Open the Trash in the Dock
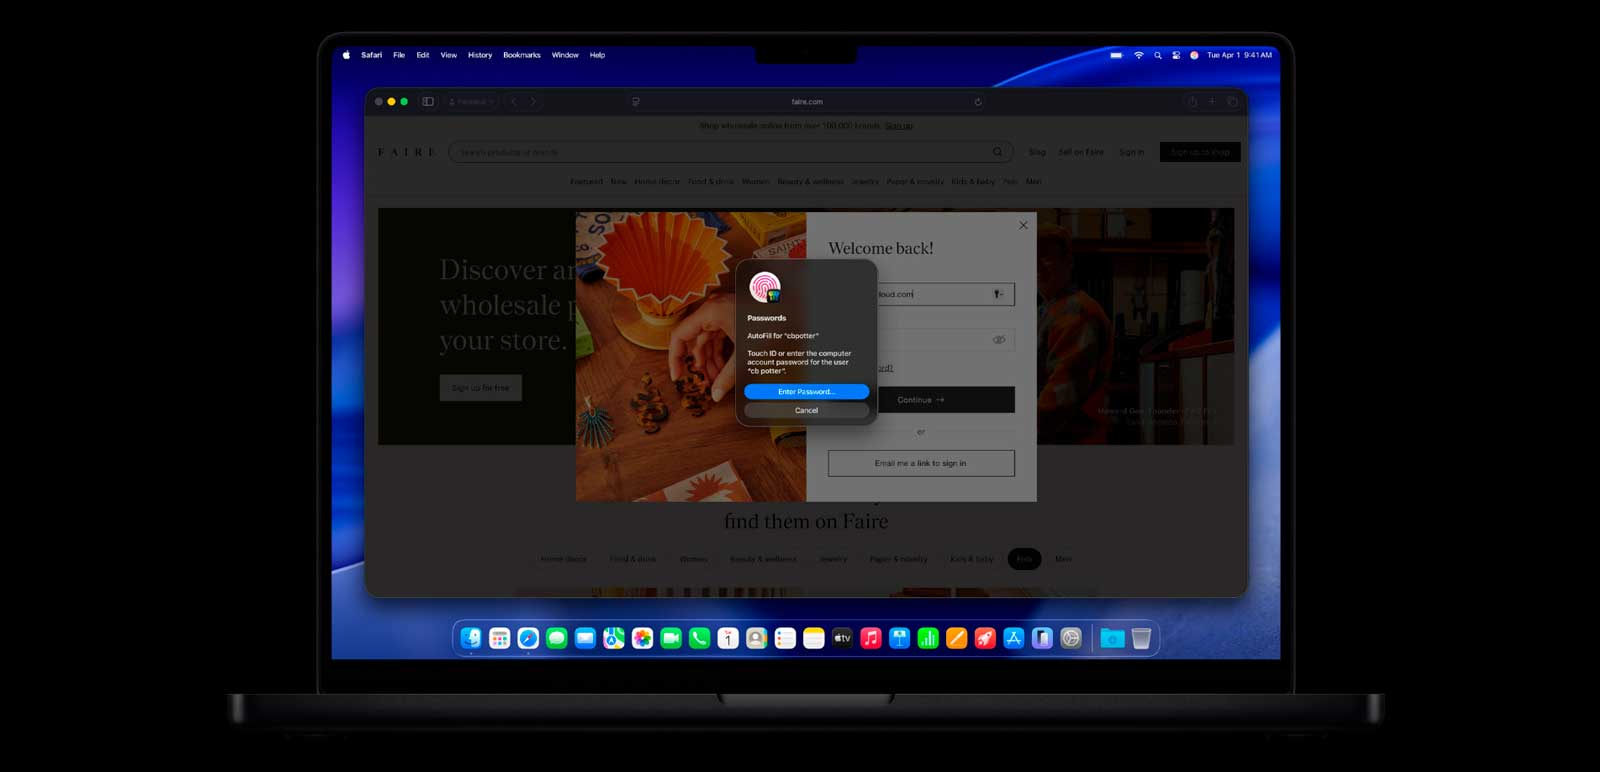The width and height of the screenshot is (1600, 772). click(1141, 638)
